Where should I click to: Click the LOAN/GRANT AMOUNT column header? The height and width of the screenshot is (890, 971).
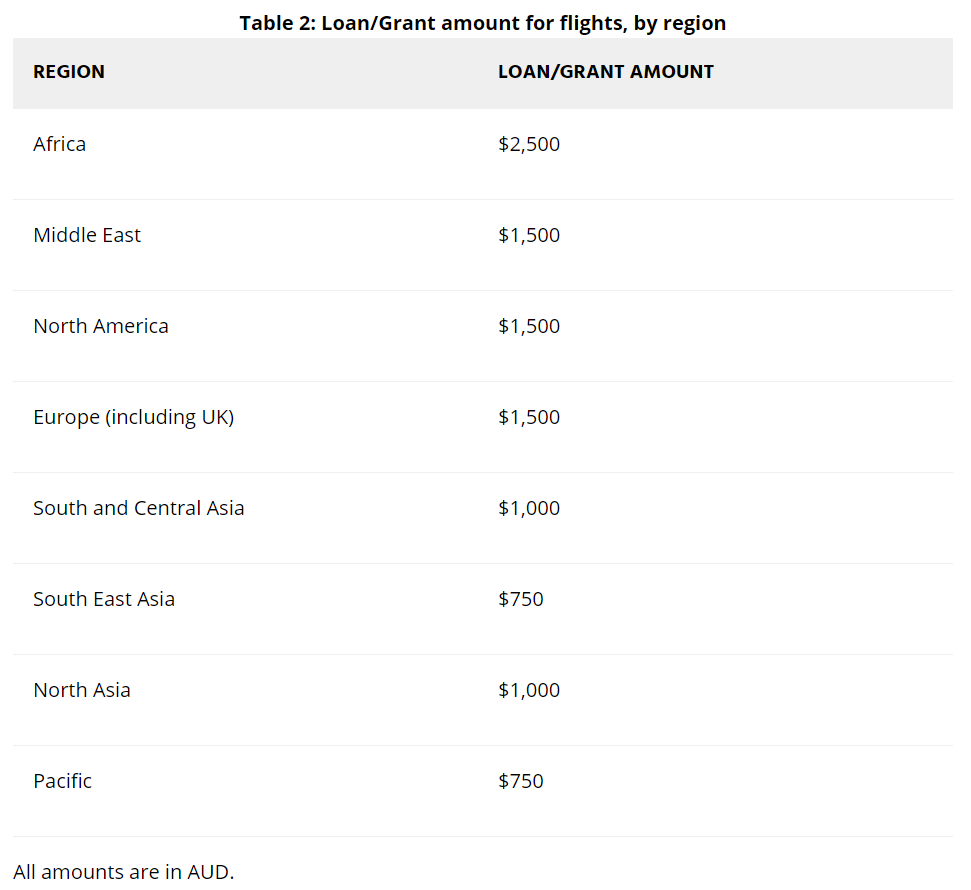click(x=606, y=72)
